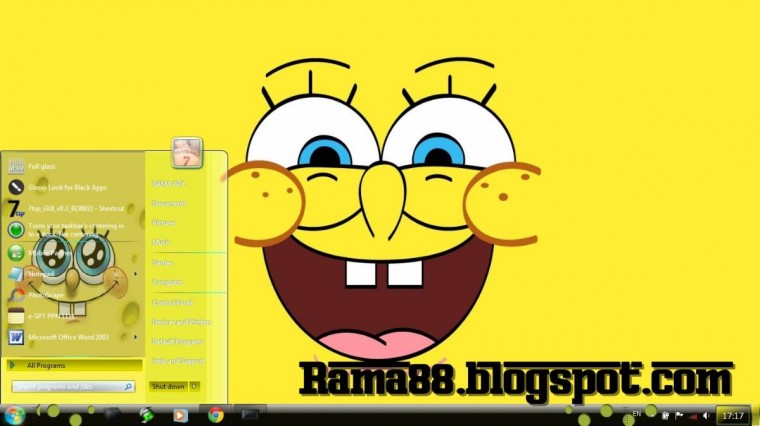Click the Full glass program icon
The height and width of the screenshot is (426, 760).
(x=16, y=166)
